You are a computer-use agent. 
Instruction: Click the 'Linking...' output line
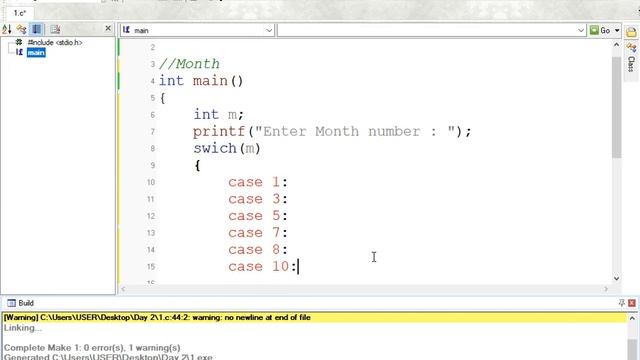pos(23,328)
